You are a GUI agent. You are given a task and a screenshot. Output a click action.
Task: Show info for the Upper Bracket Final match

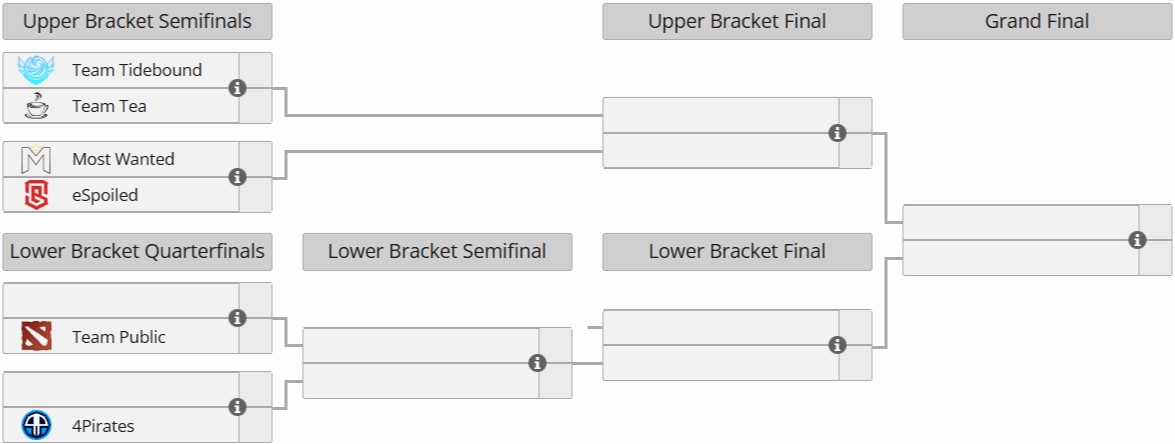point(837,133)
